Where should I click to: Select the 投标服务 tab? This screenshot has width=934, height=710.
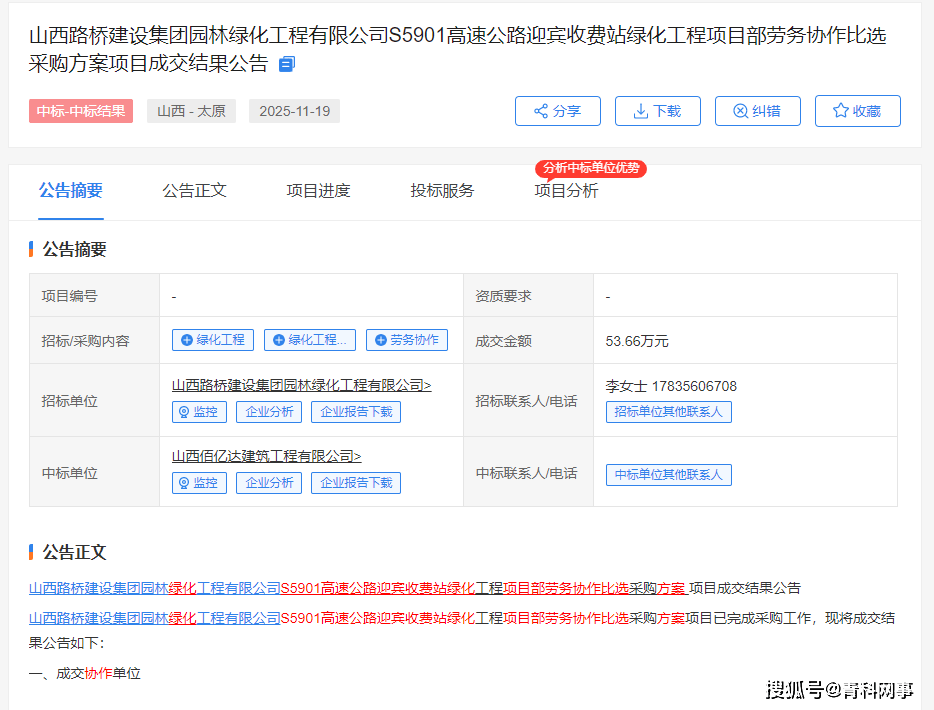tap(442, 191)
